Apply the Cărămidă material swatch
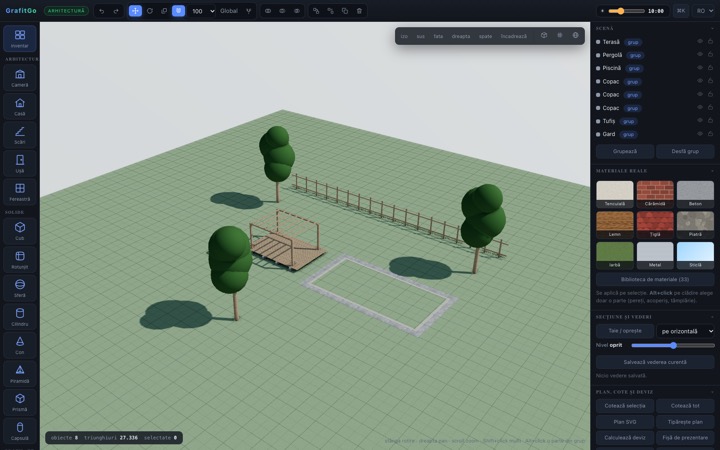Image resolution: width=720 pixels, height=450 pixels. point(655,194)
